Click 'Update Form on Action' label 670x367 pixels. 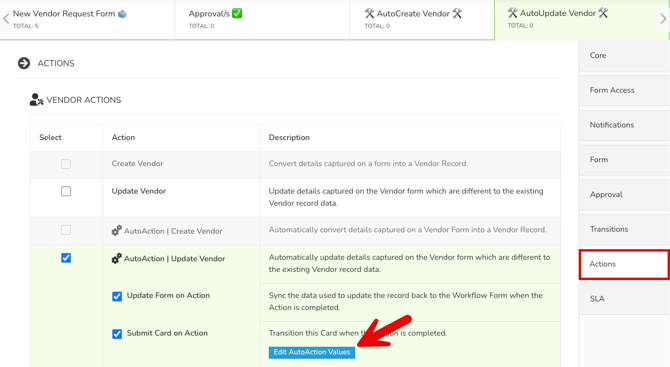(168, 295)
